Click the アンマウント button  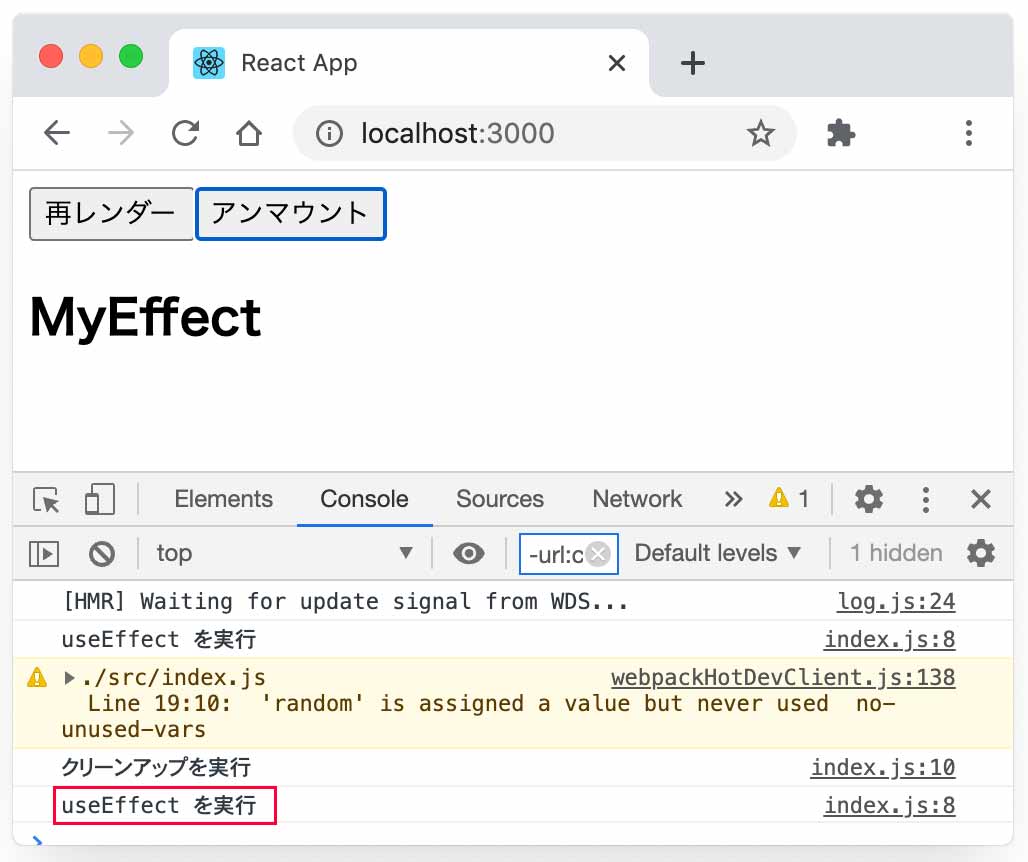pyautogui.click(x=290, y=214)
